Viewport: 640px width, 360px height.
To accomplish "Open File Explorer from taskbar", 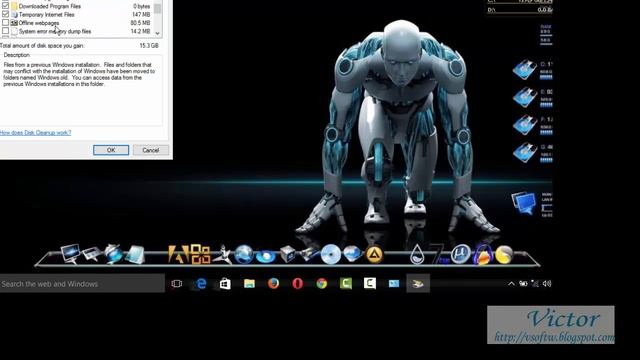I will [249, 284].
